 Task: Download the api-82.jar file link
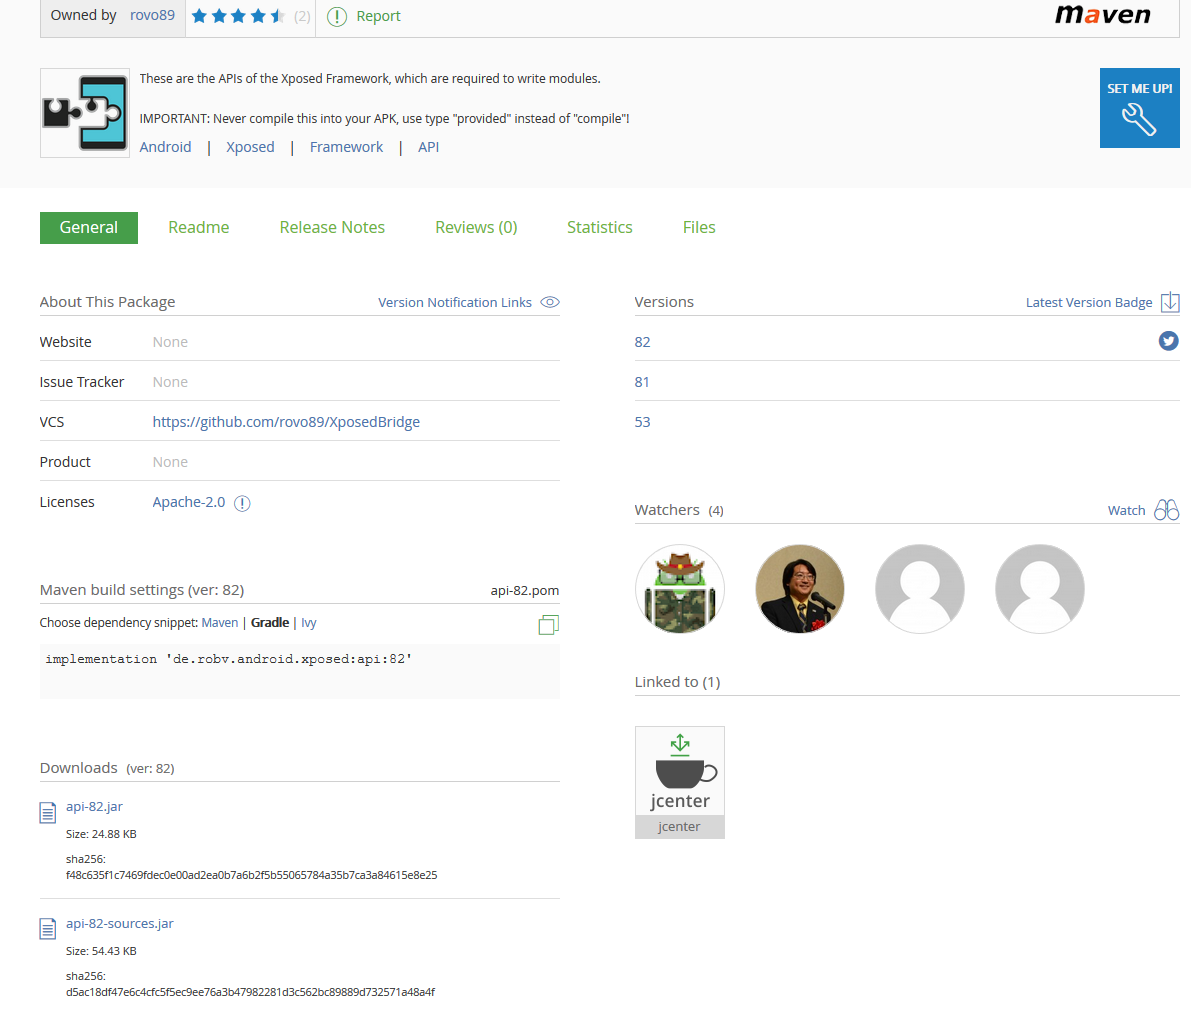pyautogui.click(x=94, y=807)
